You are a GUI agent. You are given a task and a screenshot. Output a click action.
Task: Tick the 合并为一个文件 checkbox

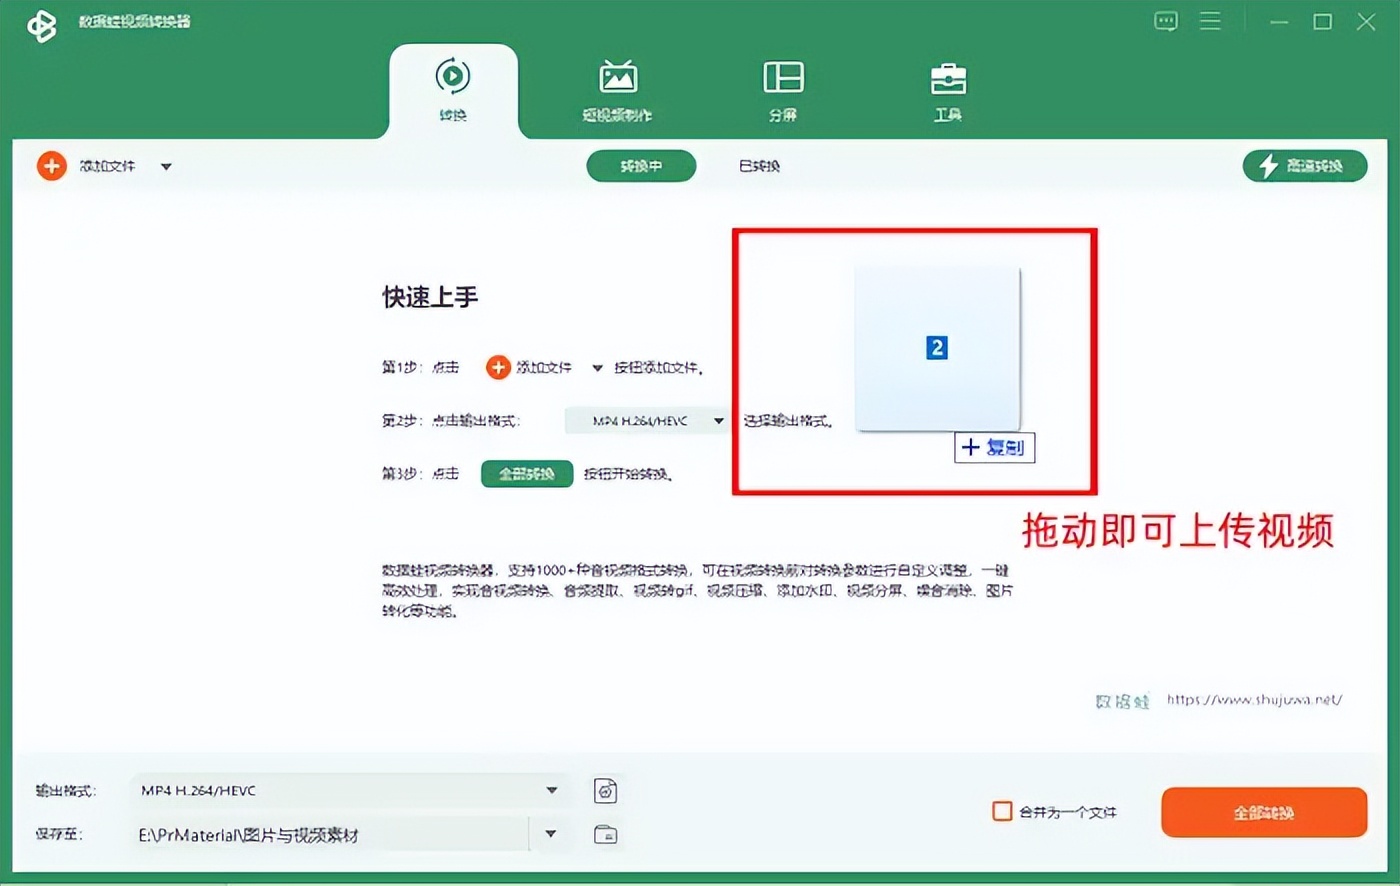(1002, 811)
